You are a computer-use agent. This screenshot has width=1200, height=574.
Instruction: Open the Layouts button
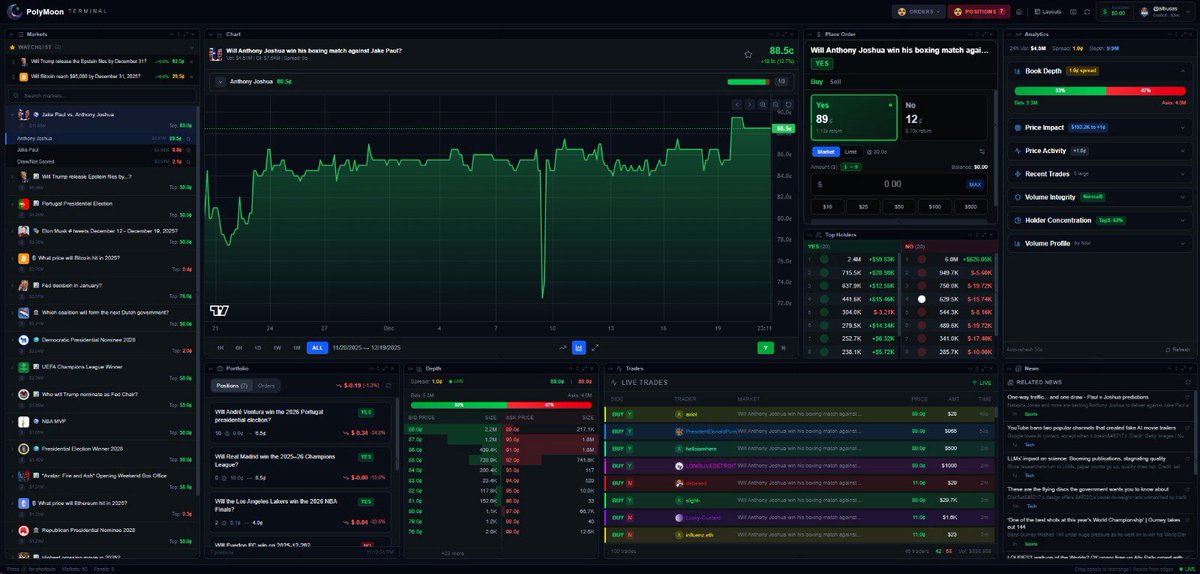[x=1047, y=12]
